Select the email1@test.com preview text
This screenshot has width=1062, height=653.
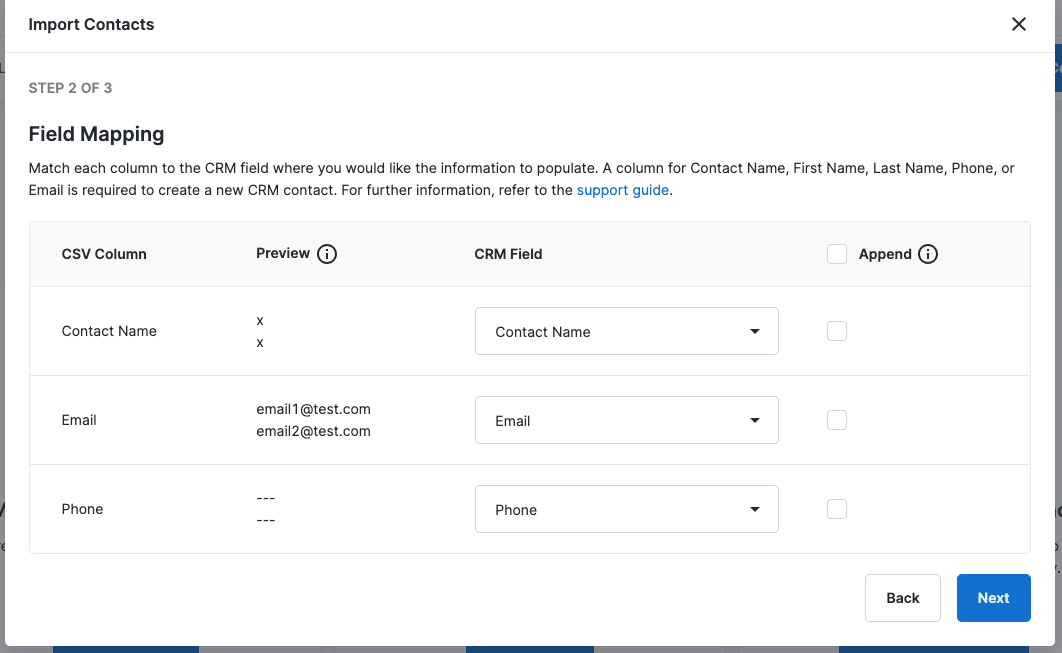click(x=313, y=409)
